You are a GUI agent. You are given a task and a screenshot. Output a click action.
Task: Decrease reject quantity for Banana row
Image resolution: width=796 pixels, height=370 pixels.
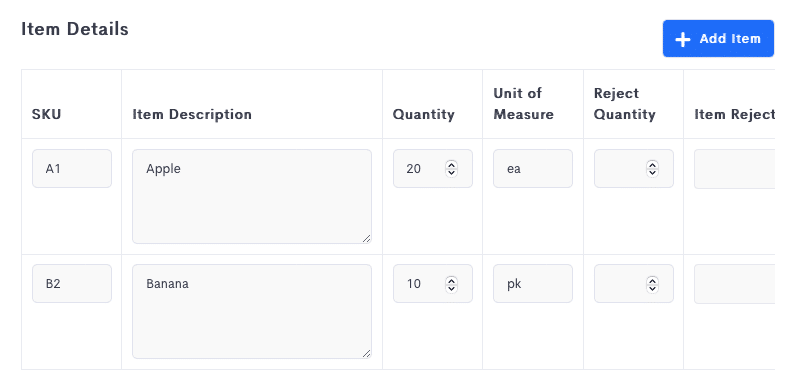coord(652,288)
